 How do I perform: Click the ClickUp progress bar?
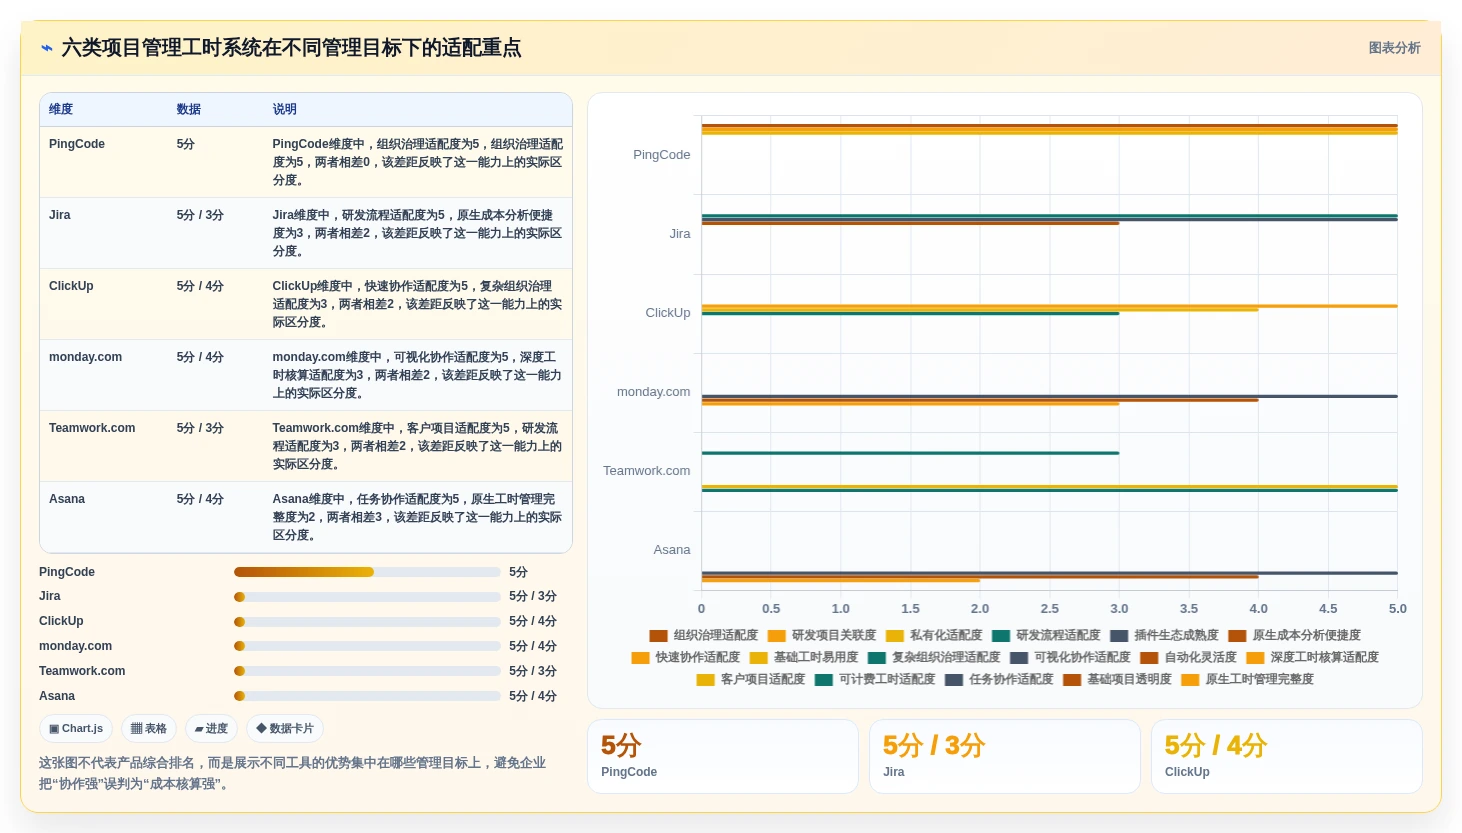[367, 622]
